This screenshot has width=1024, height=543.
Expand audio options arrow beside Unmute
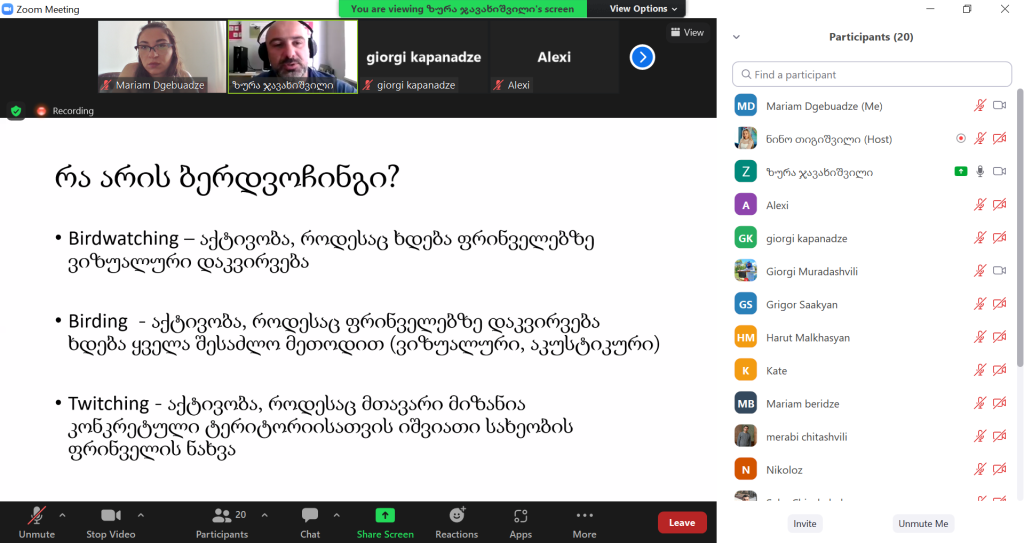pos(62,515)
